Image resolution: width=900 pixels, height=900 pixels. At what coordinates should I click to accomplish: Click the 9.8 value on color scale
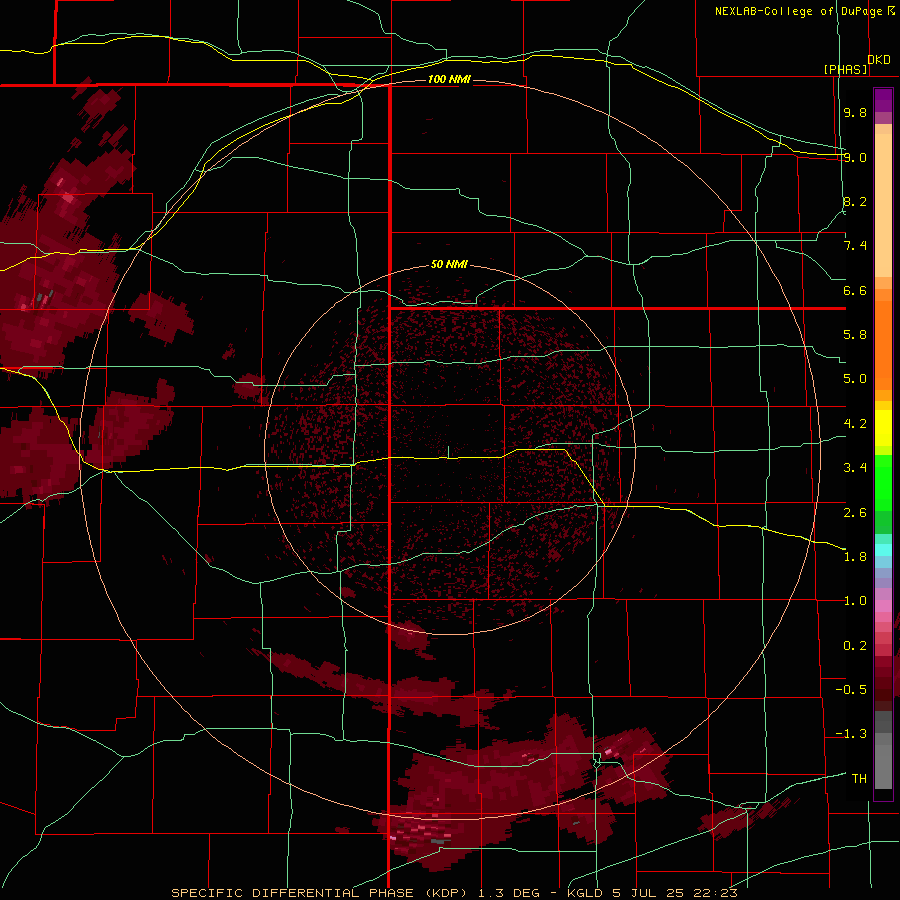pos(855,112)
